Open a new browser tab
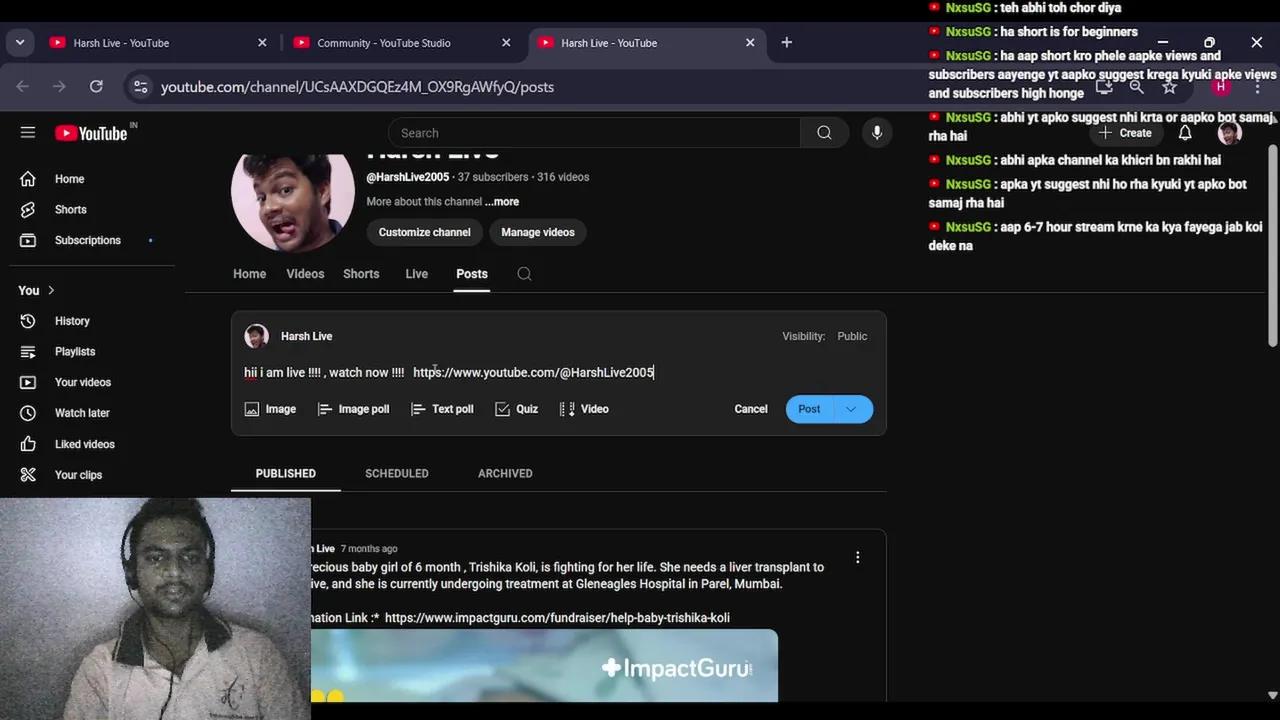The width and height of the screenshot is (1280, 720). click(786, 43)
